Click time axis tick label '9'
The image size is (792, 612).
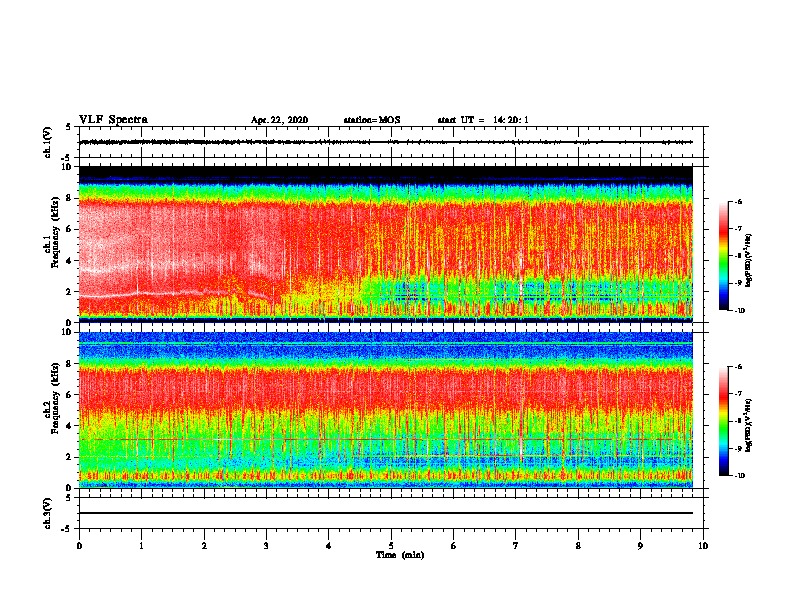[x=640, y=546]
